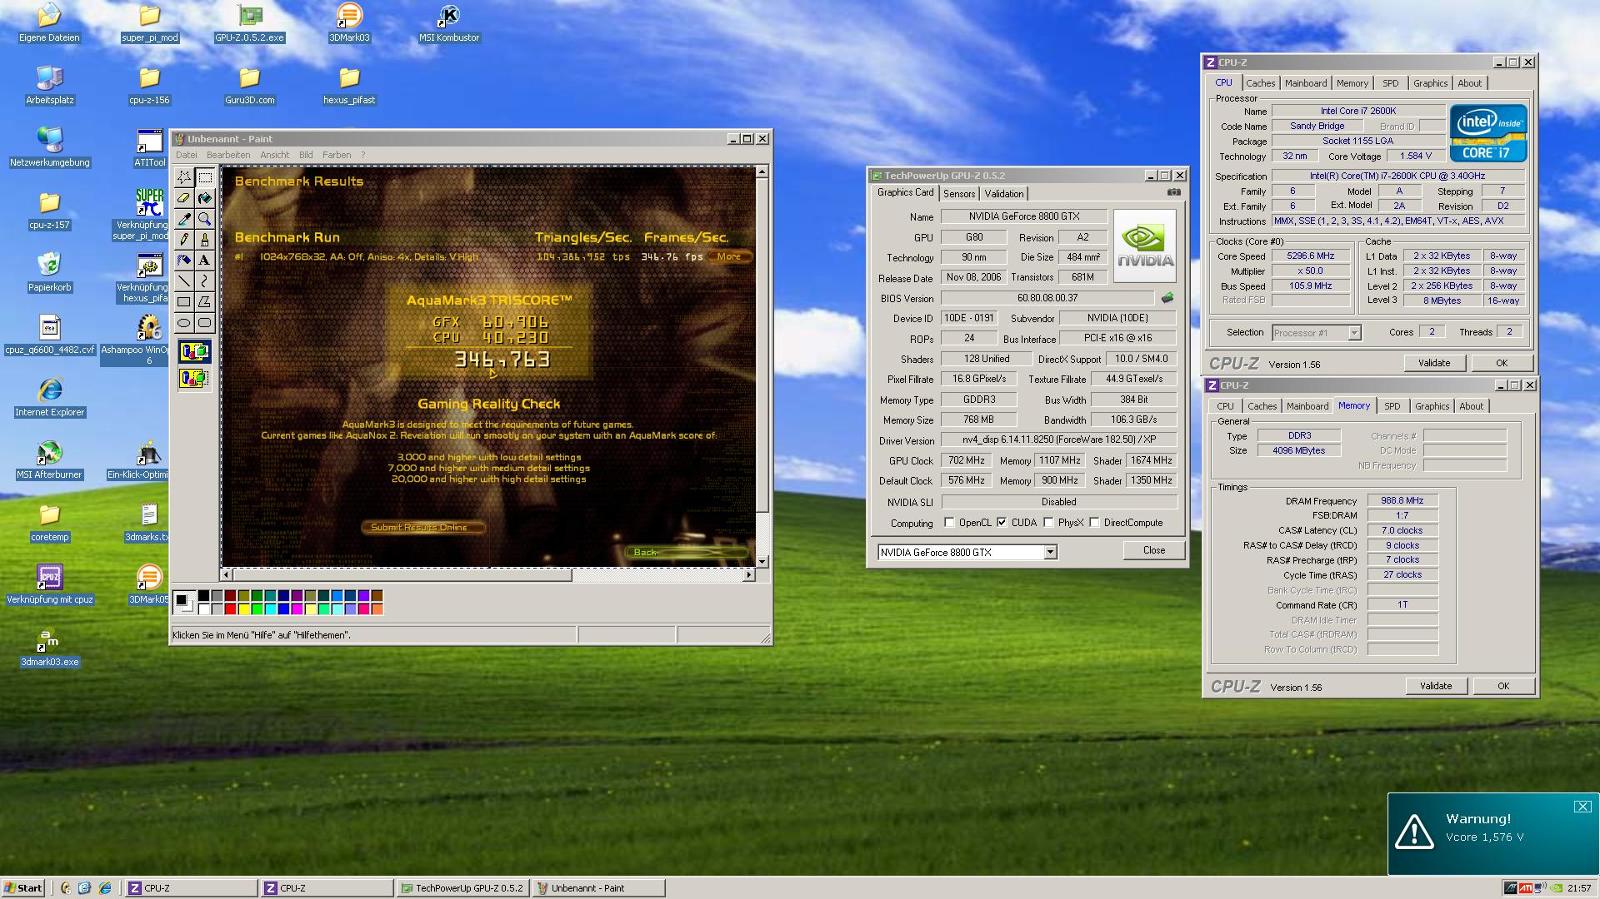Choose the Fill With Color bucket tool

tap(205, 198)
